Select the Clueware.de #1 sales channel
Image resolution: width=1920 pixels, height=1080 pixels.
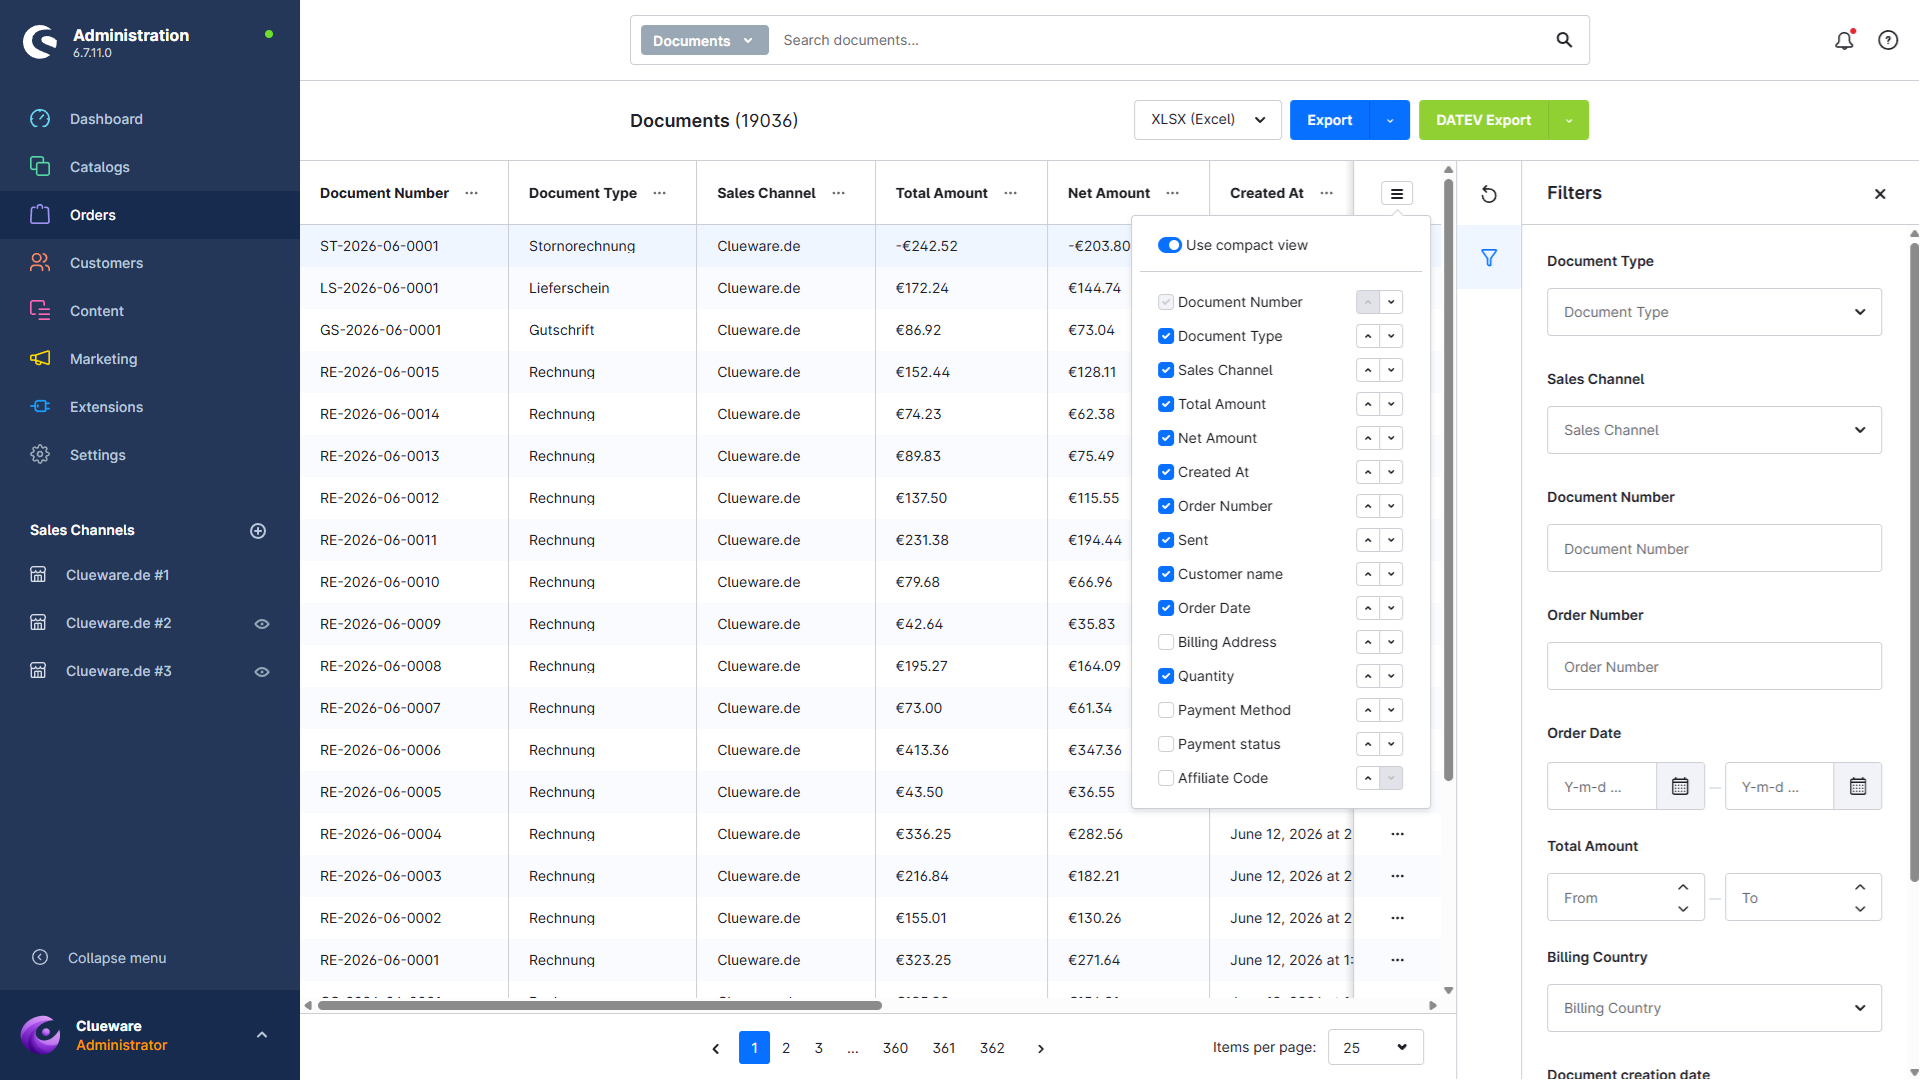117,575
